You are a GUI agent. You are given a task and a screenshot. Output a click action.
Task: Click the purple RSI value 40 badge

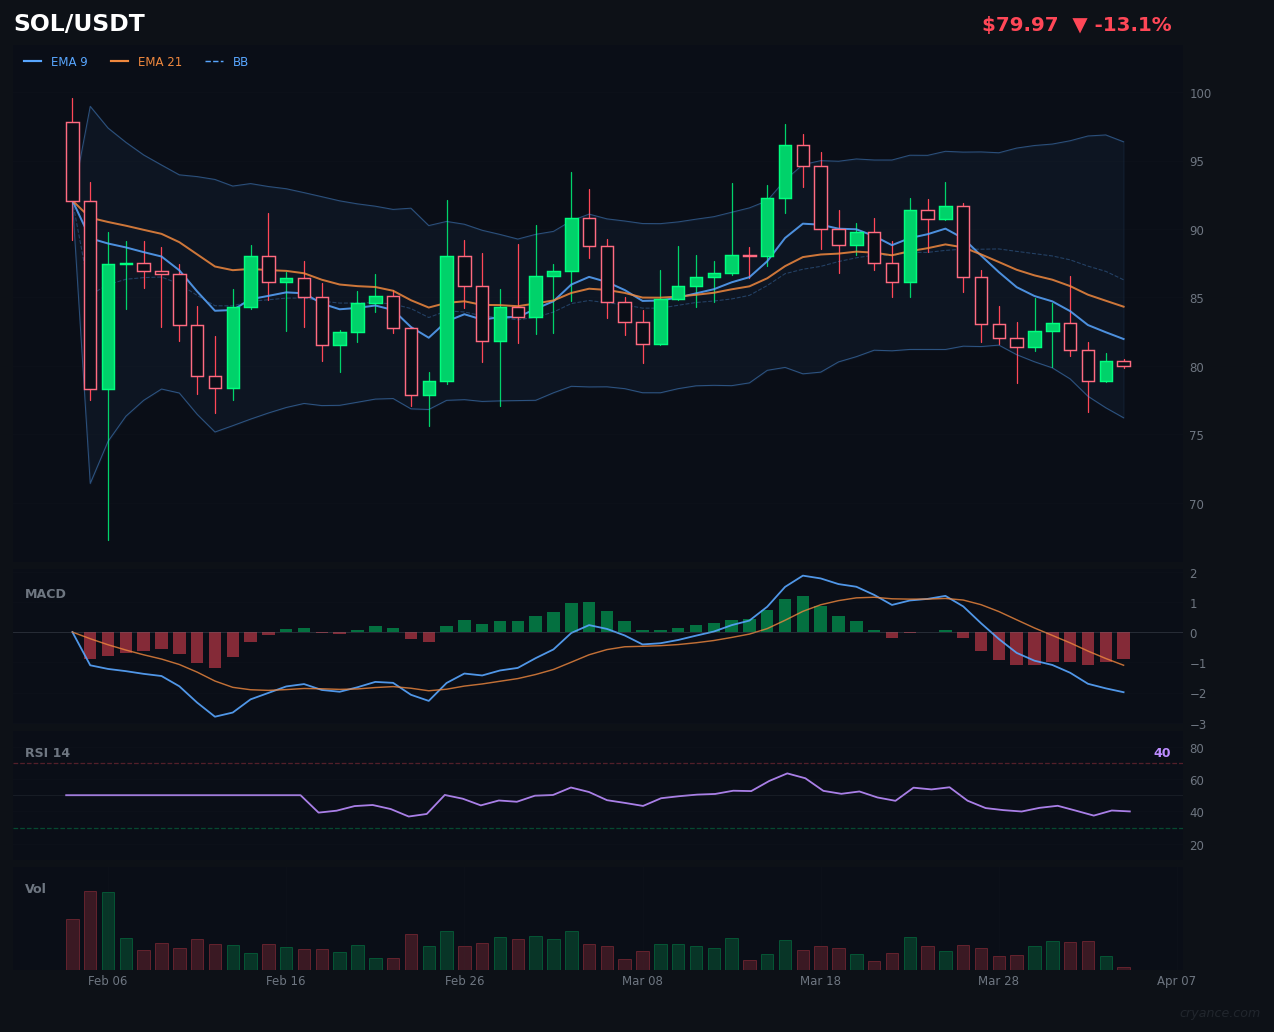1161,753
